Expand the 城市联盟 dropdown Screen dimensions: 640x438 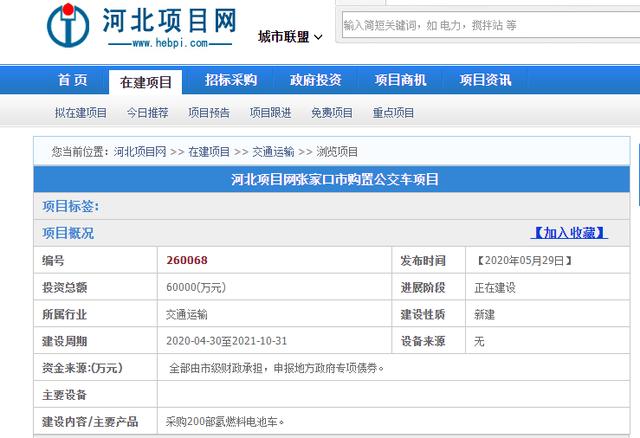pyautogui.click(x=290, y=37)
